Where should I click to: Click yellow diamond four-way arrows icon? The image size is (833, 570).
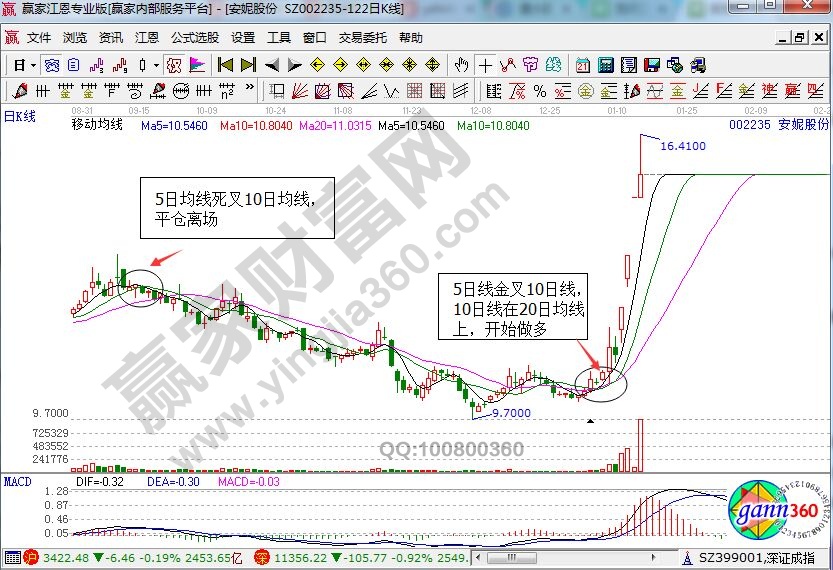point(410,65)
